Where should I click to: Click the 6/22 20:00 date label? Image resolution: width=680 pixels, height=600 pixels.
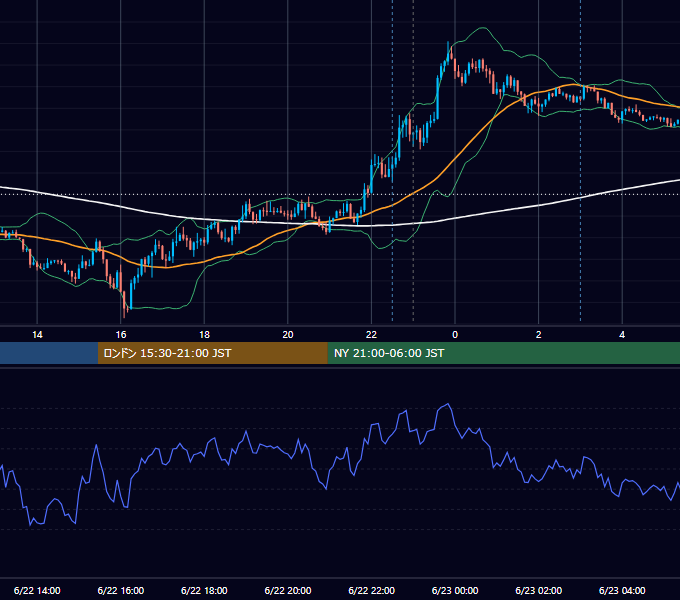(x=288, y=590)
